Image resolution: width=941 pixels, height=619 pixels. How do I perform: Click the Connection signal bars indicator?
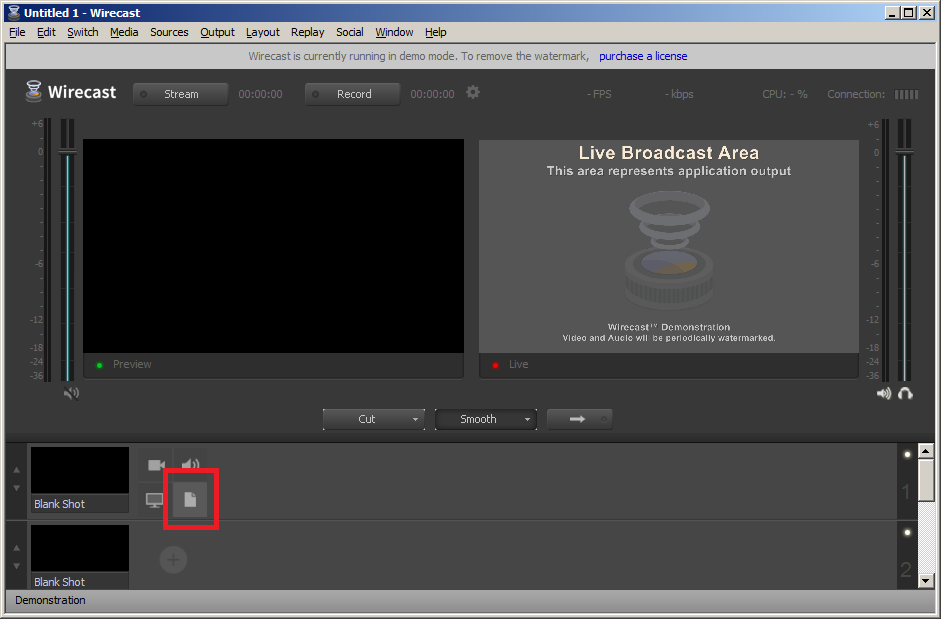pos(906,94)
